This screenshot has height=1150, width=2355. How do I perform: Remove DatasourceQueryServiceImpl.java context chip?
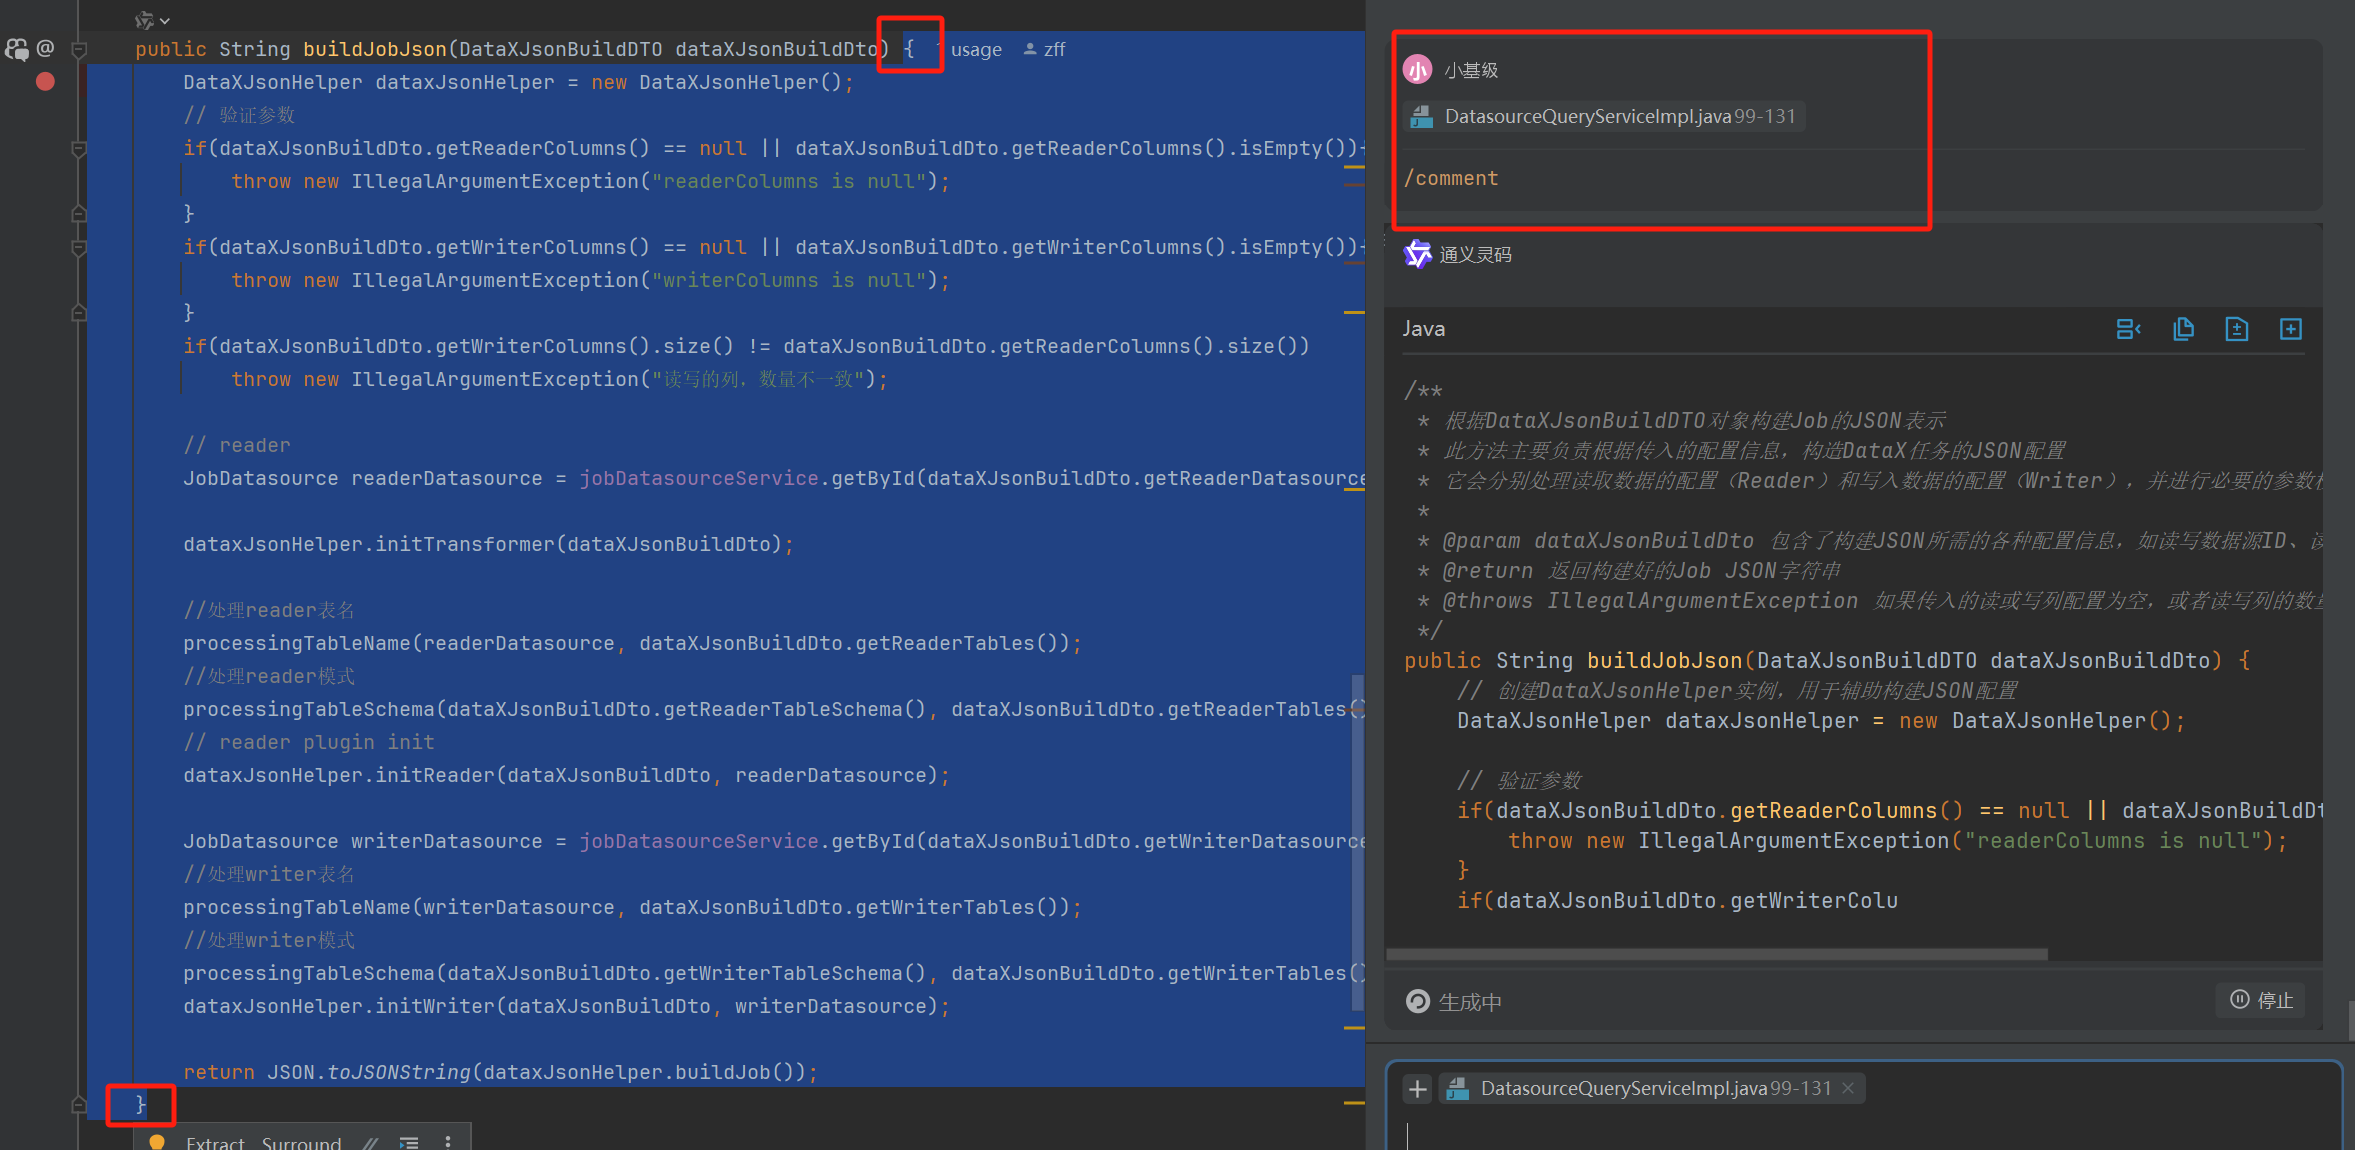coord(1848,1089)
